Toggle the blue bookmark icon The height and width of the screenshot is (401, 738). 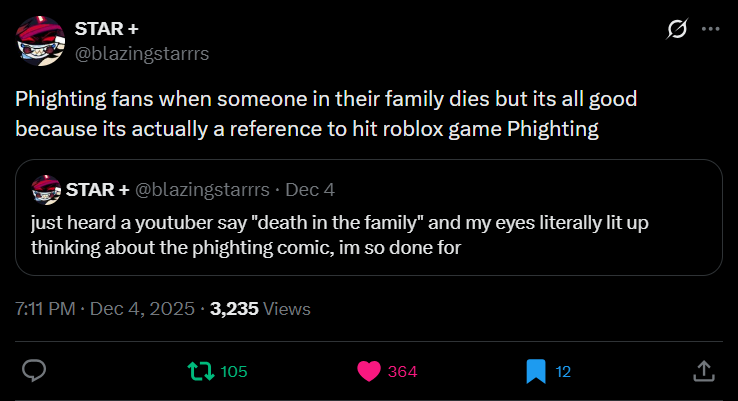(535, 371)
